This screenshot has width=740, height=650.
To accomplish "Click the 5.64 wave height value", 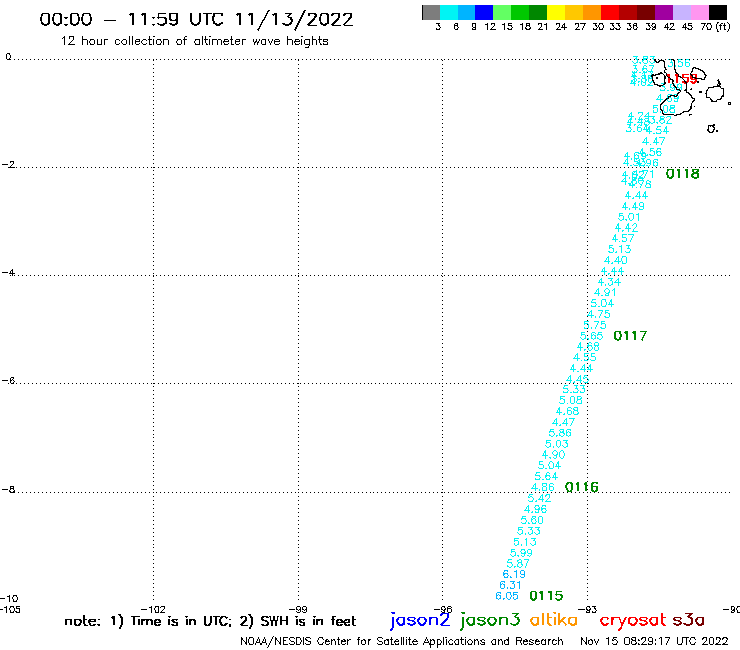I will tap(546, 477).
